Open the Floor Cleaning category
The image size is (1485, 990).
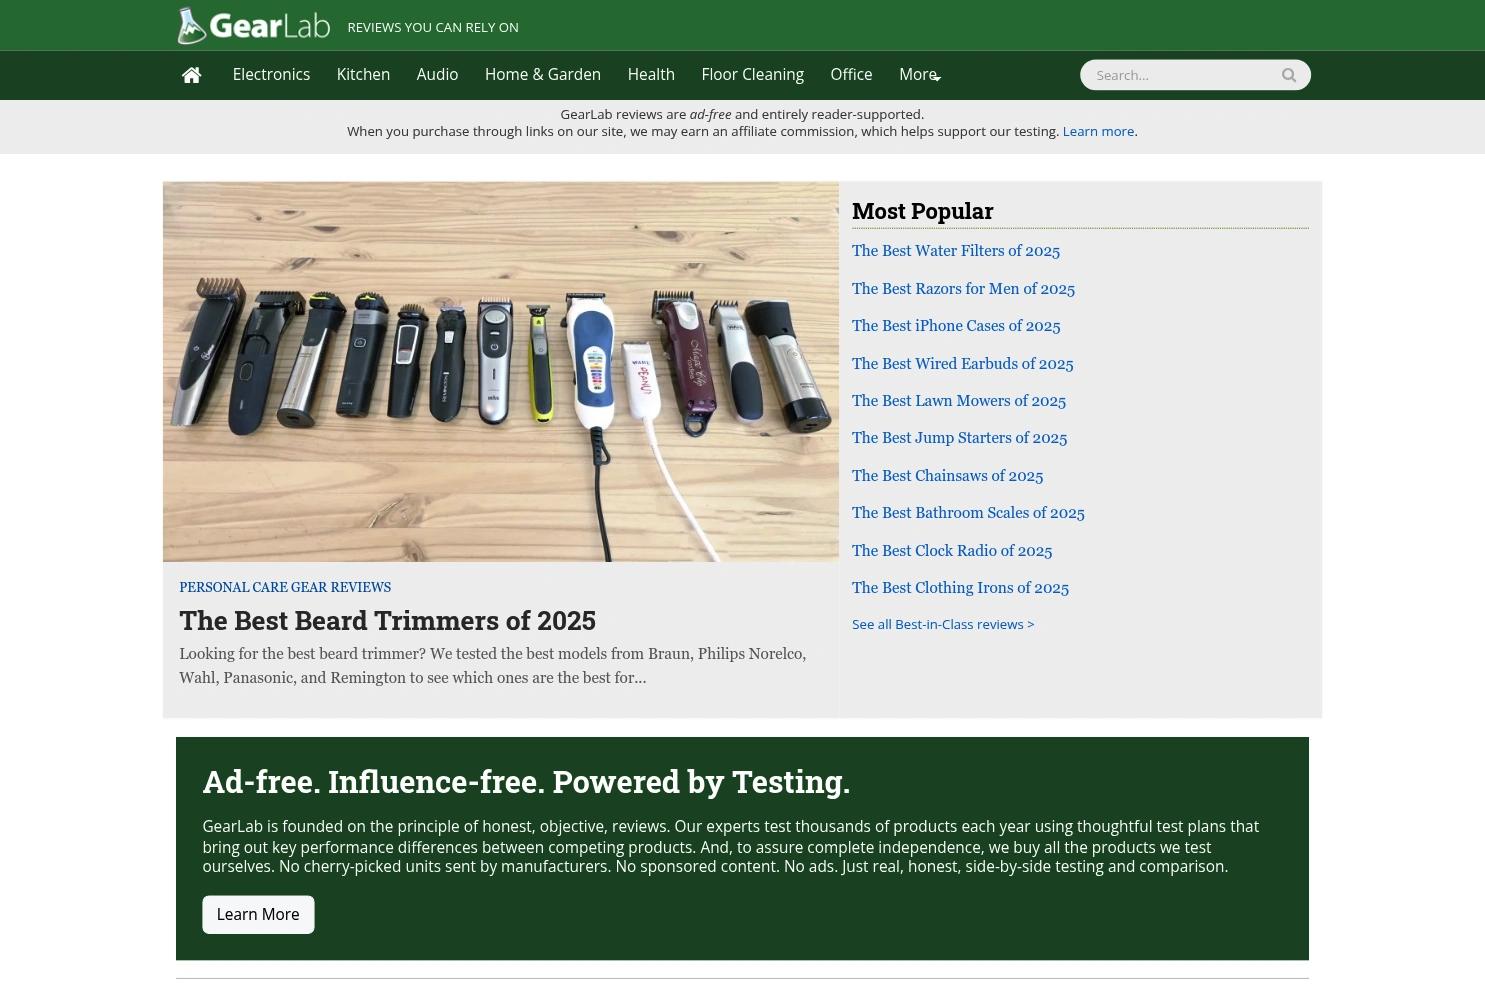point(752,74)
